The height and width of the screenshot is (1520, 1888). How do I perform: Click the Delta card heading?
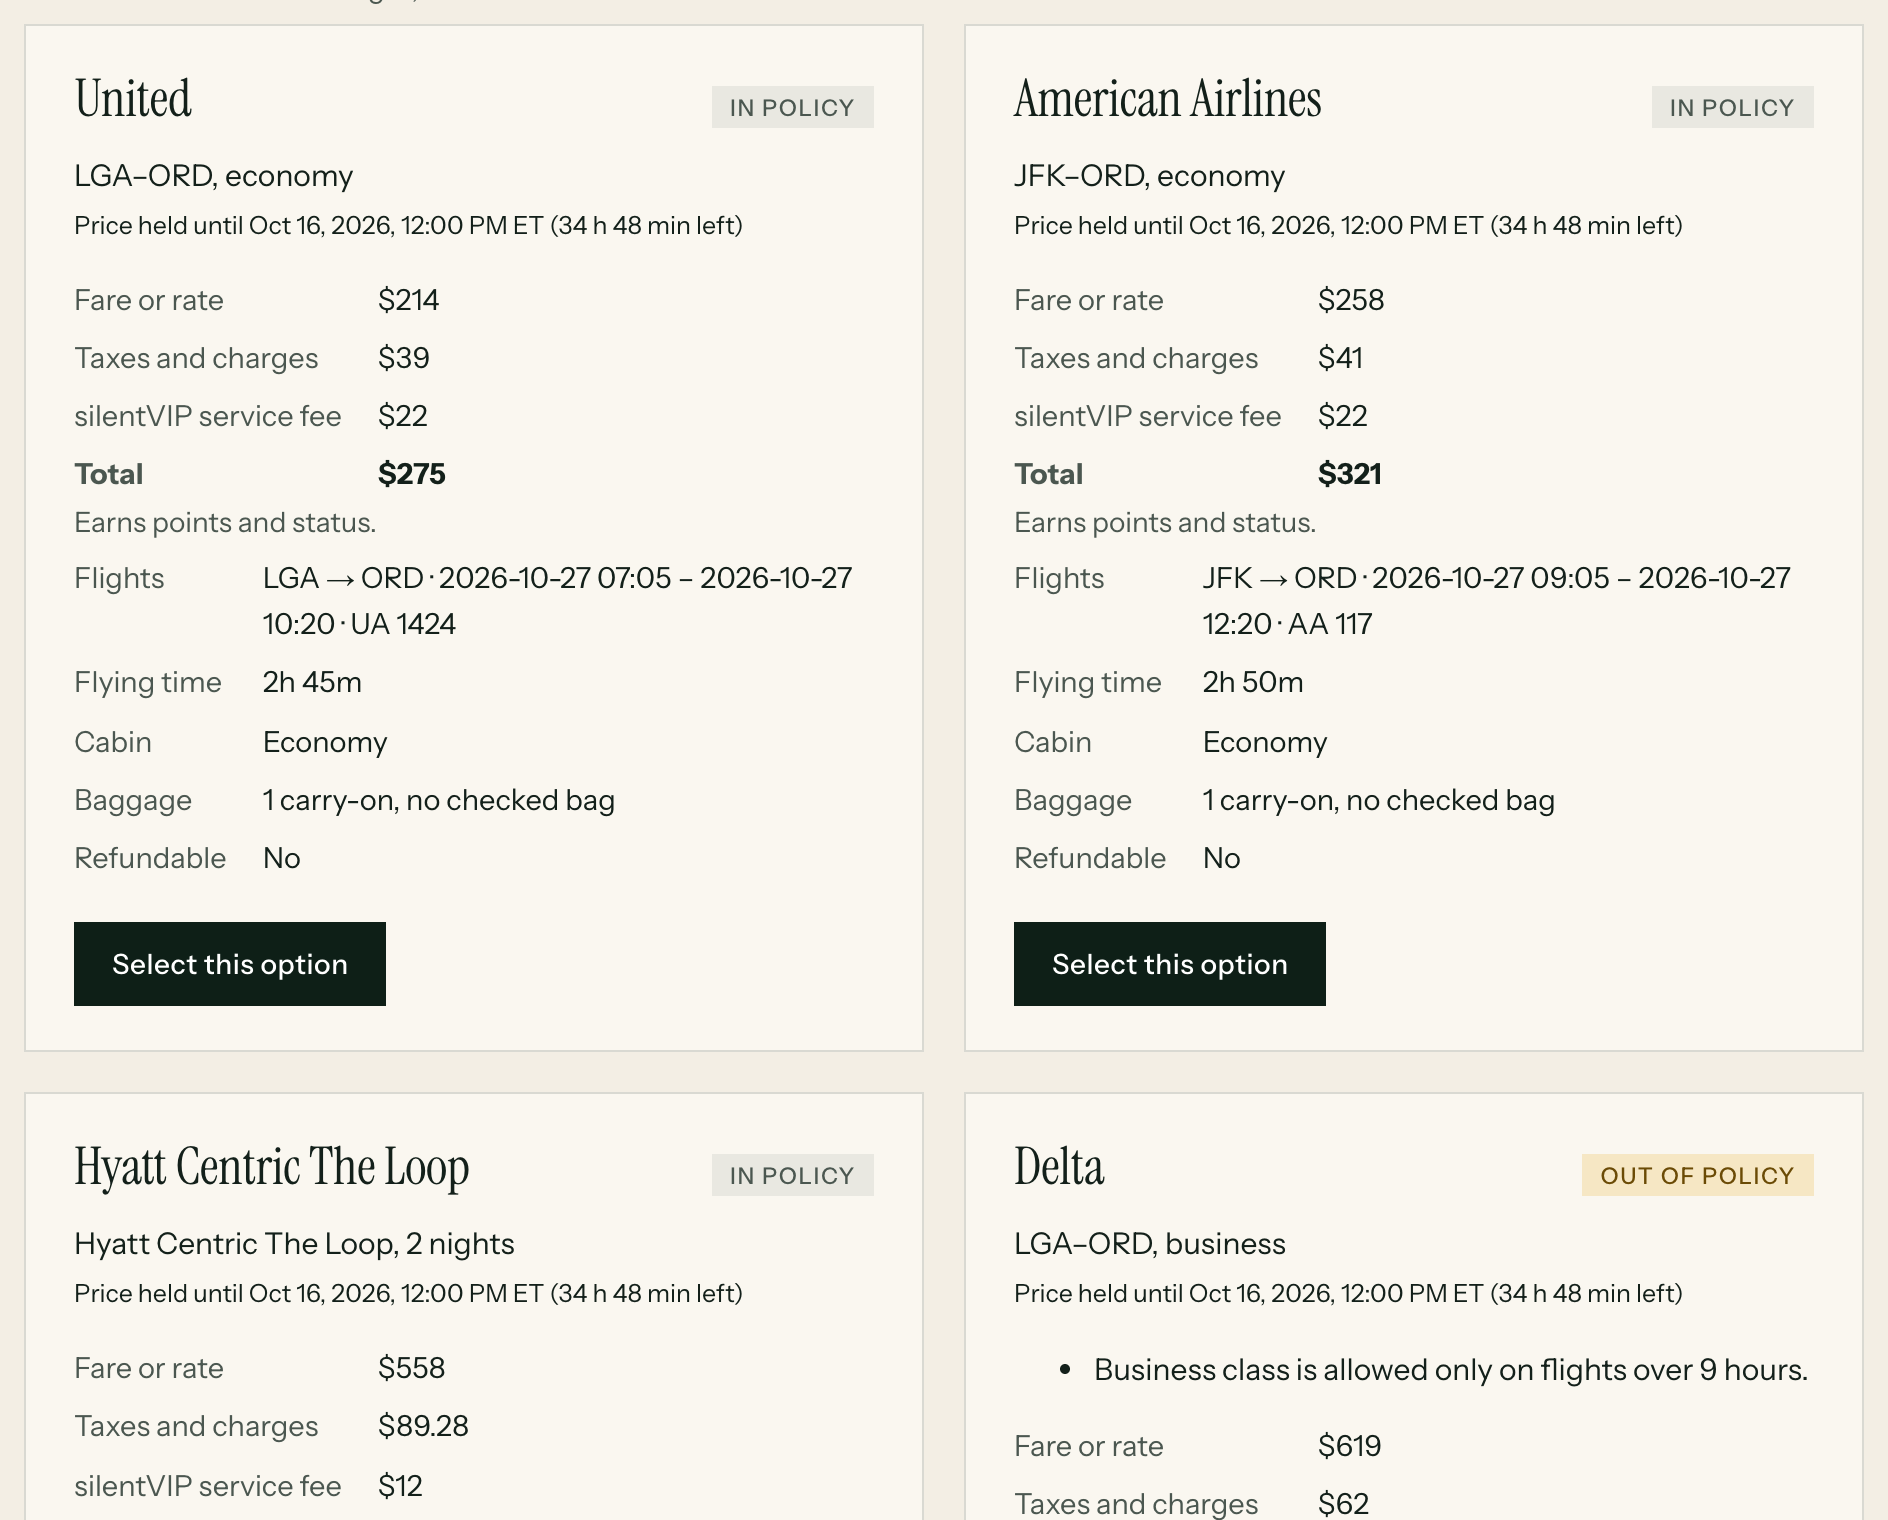coord(1059,1167)
